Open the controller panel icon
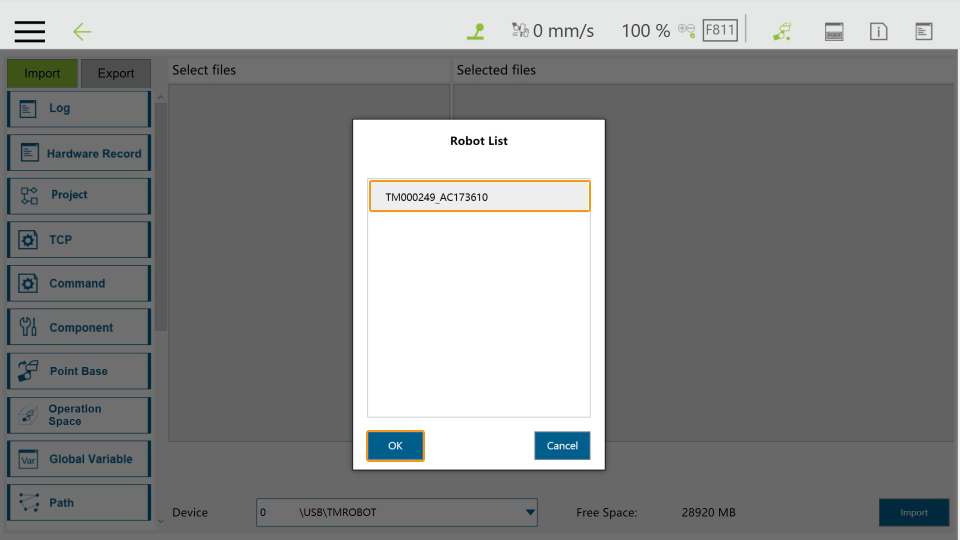 834,31
